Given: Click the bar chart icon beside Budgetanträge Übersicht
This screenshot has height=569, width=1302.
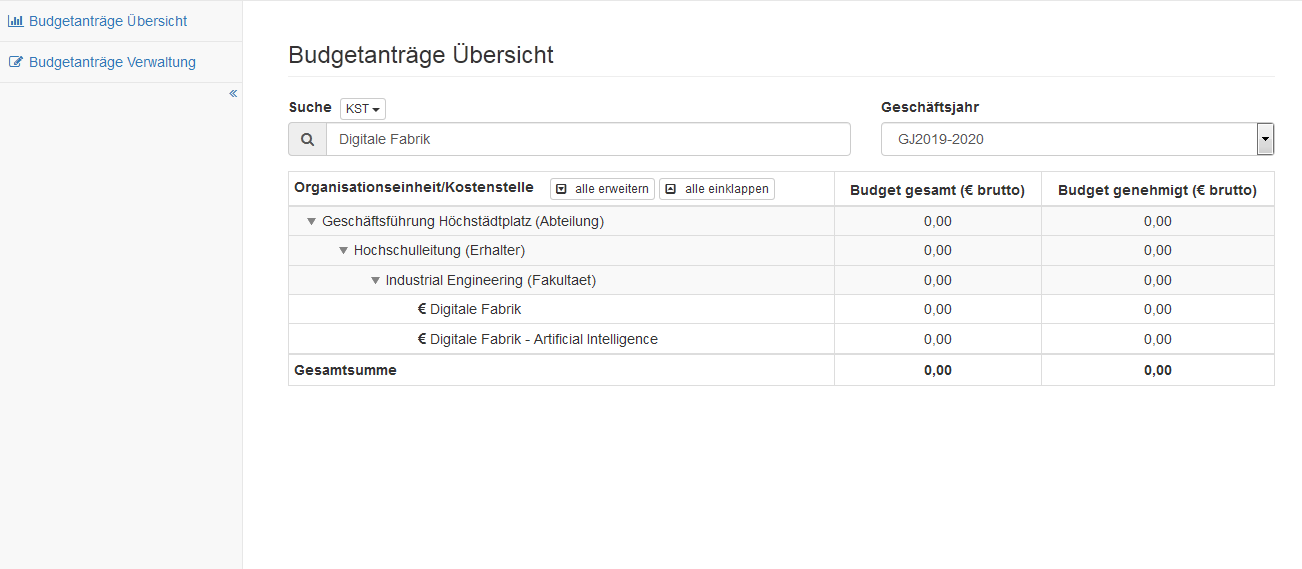Looking at the screenshot, I should coord(15,21).
